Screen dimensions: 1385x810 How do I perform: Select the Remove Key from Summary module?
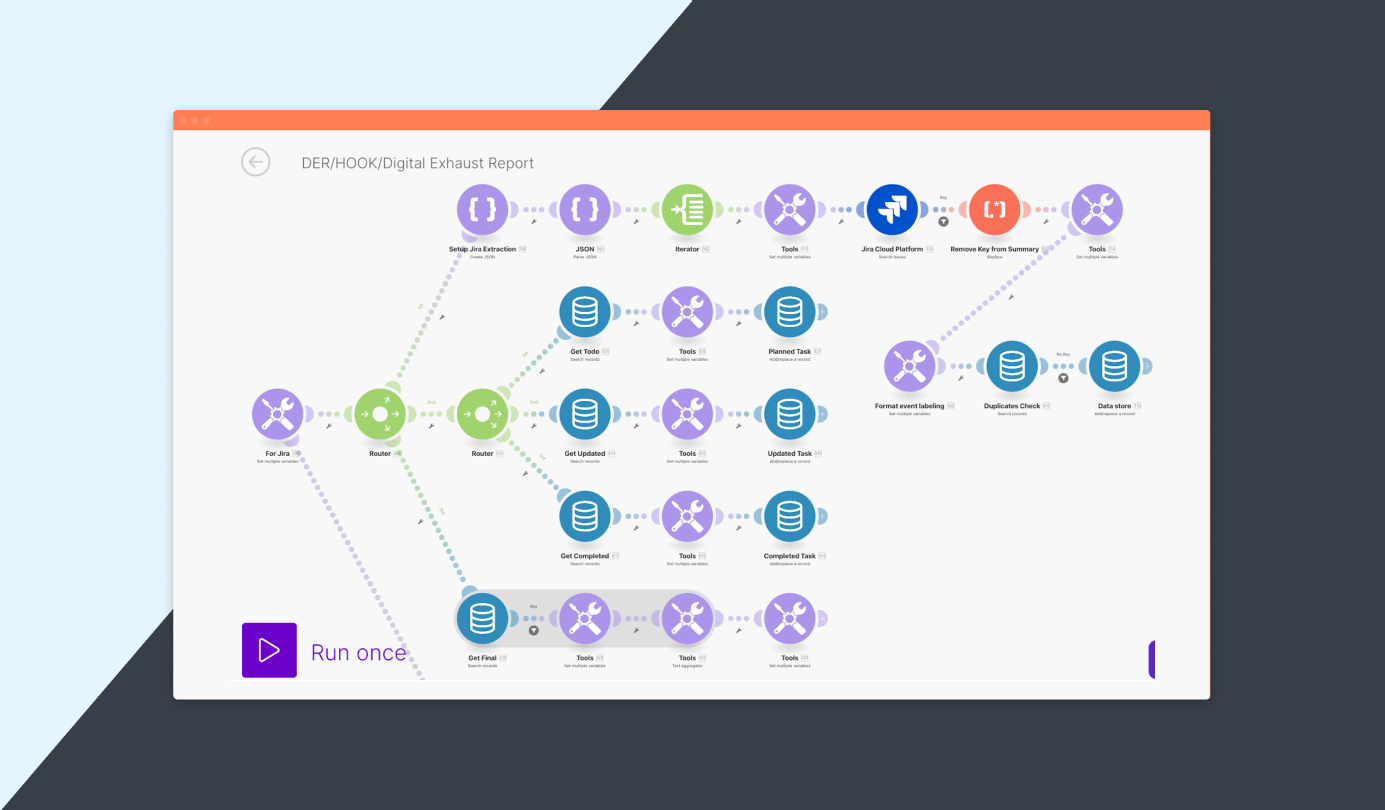[x=995, y=210]
